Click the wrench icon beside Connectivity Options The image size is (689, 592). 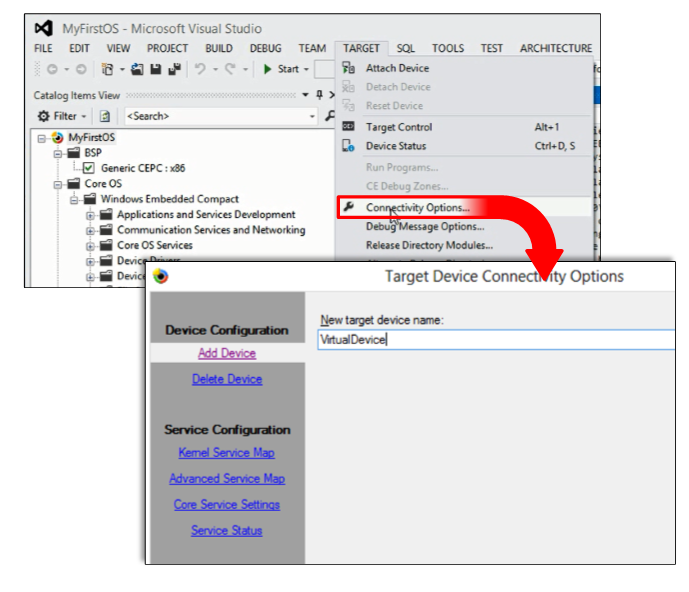[349, 207]
